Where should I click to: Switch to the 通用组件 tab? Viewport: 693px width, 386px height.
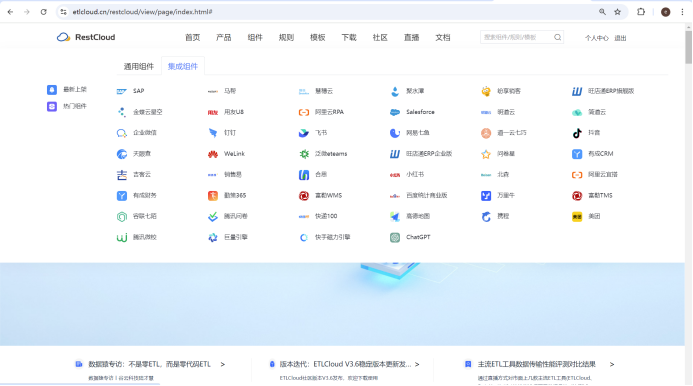[139, 66]
